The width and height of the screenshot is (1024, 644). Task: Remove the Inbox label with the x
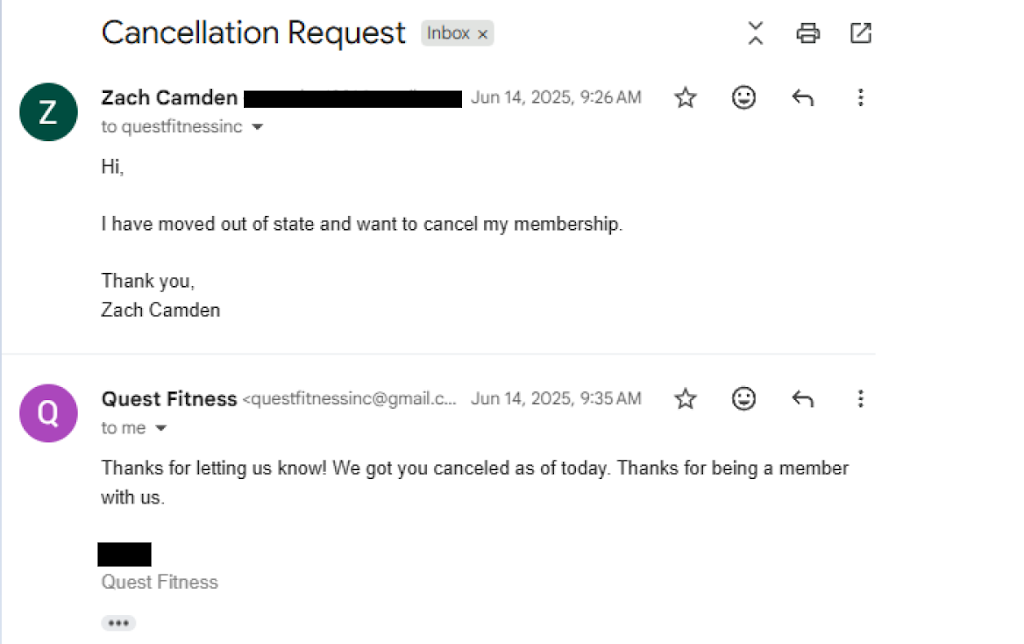point(483,34)
